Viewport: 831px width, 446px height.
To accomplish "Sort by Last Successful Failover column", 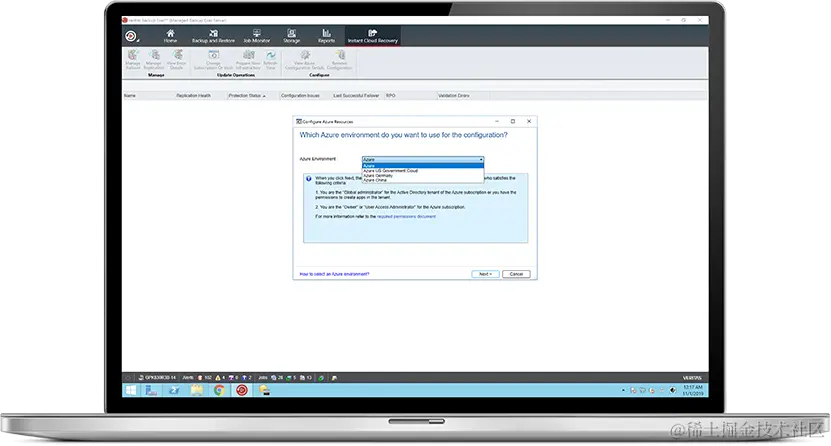I will 358,96.
